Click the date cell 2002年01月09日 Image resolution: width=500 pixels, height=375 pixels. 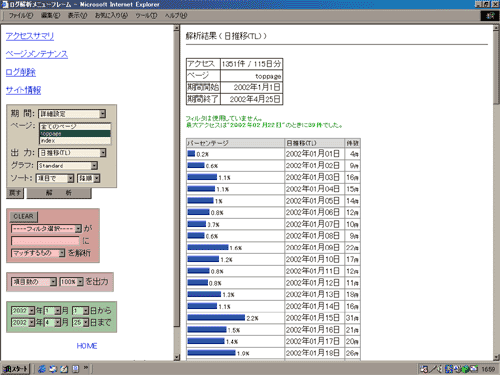click(314, 248)
